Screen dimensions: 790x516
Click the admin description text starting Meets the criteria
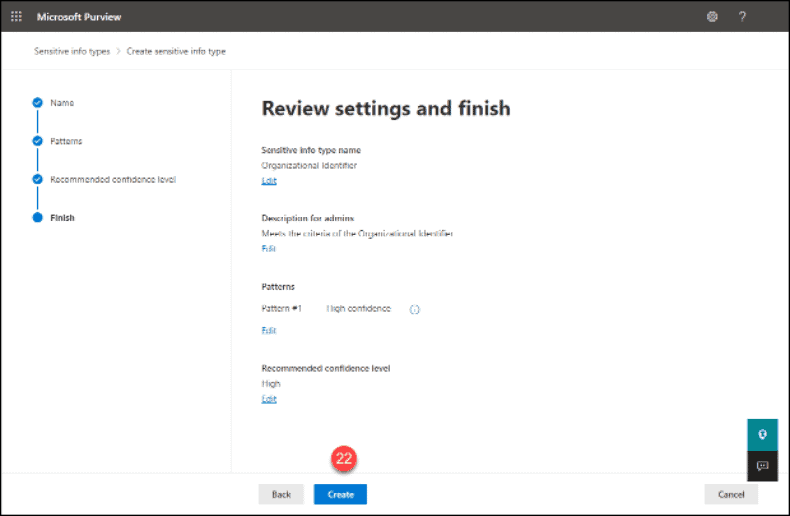tap(357, 233)
